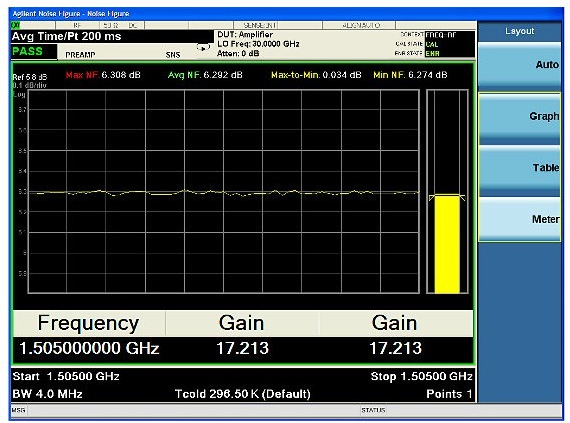Image resolution: width=570 pixels, height=423 pixels.
Task: Select the Meter layout softkey
Action: click(x=519, y=219)
